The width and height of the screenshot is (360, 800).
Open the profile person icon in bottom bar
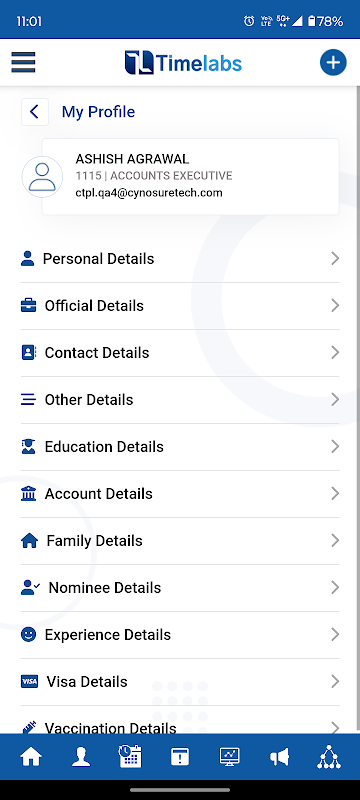click(x=81, y=757)
